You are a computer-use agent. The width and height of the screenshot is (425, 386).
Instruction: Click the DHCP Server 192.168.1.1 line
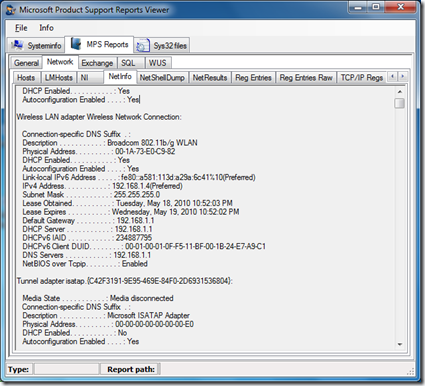point(88,229)
